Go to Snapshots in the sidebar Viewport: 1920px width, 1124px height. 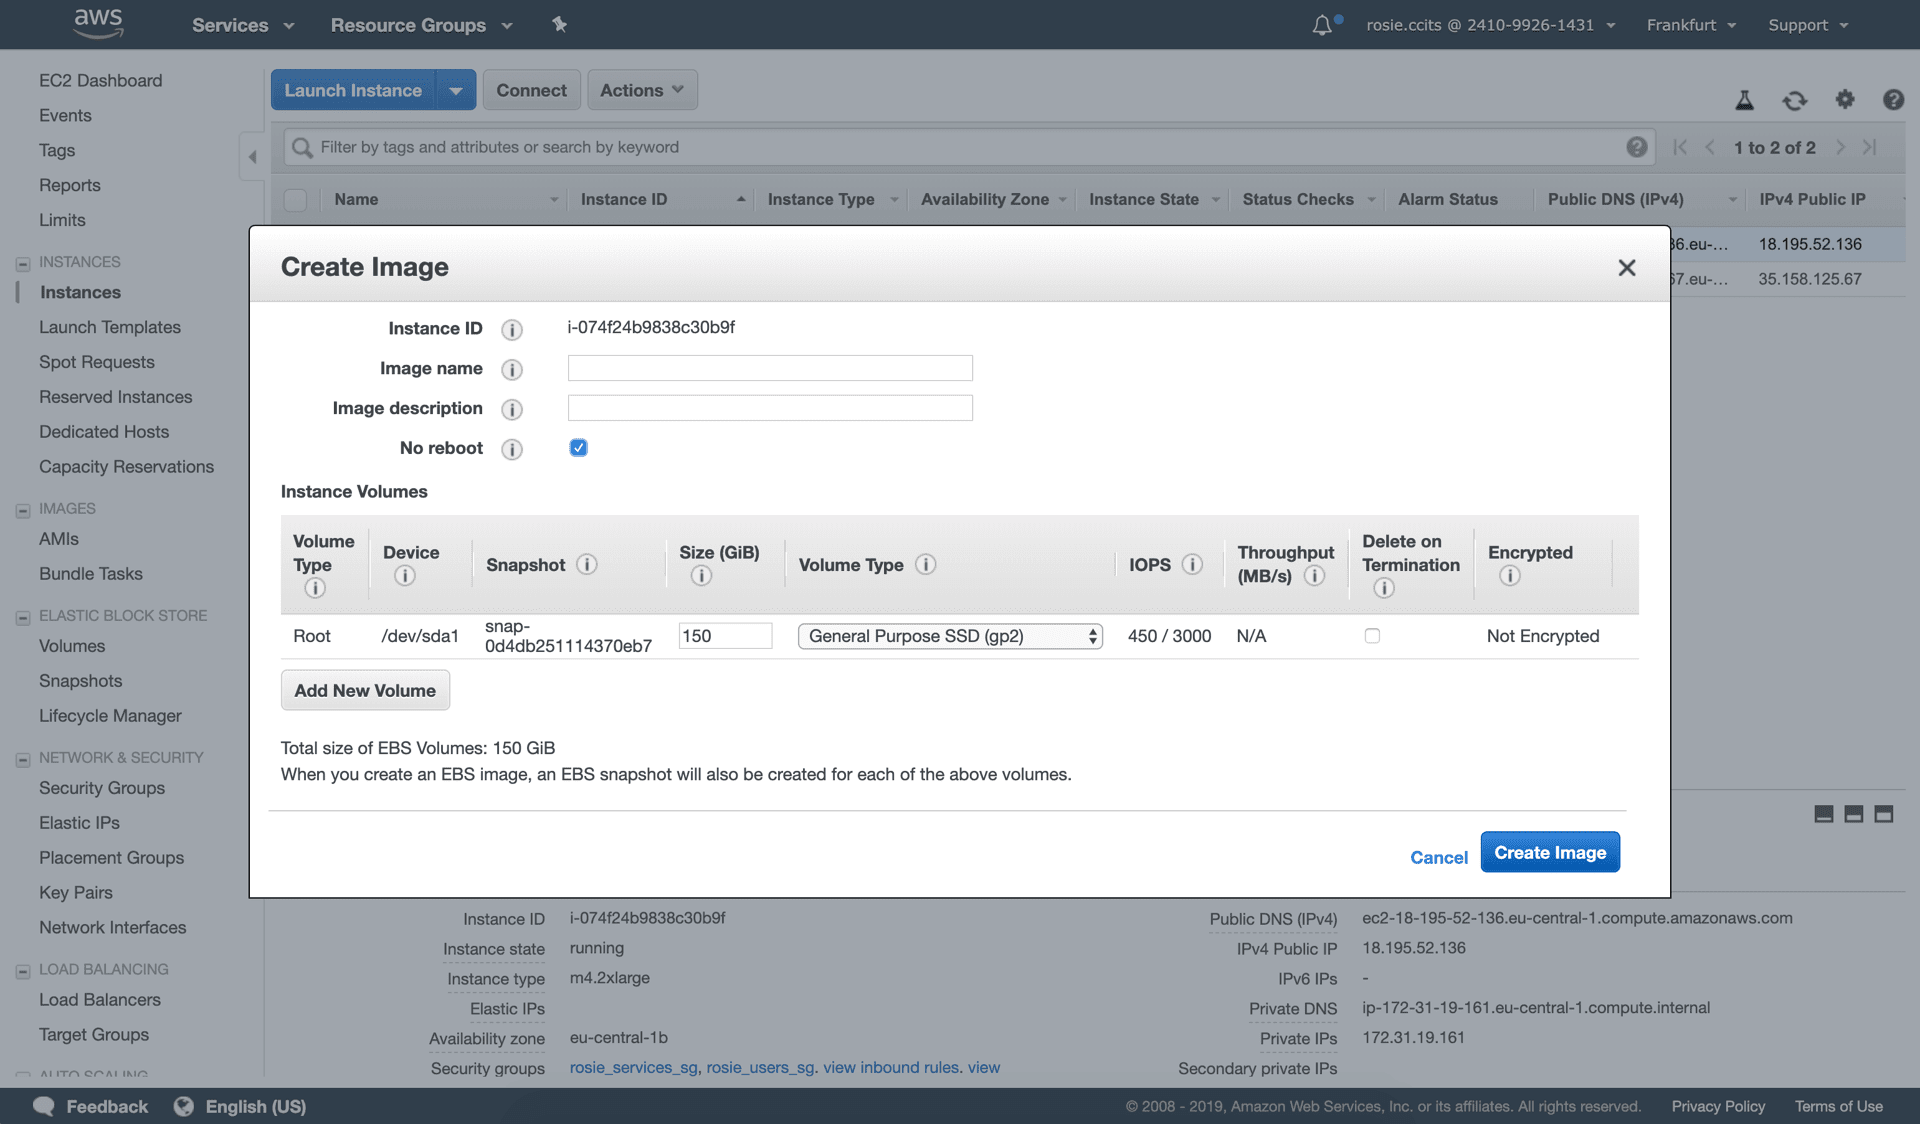click(x=80, y=681)
